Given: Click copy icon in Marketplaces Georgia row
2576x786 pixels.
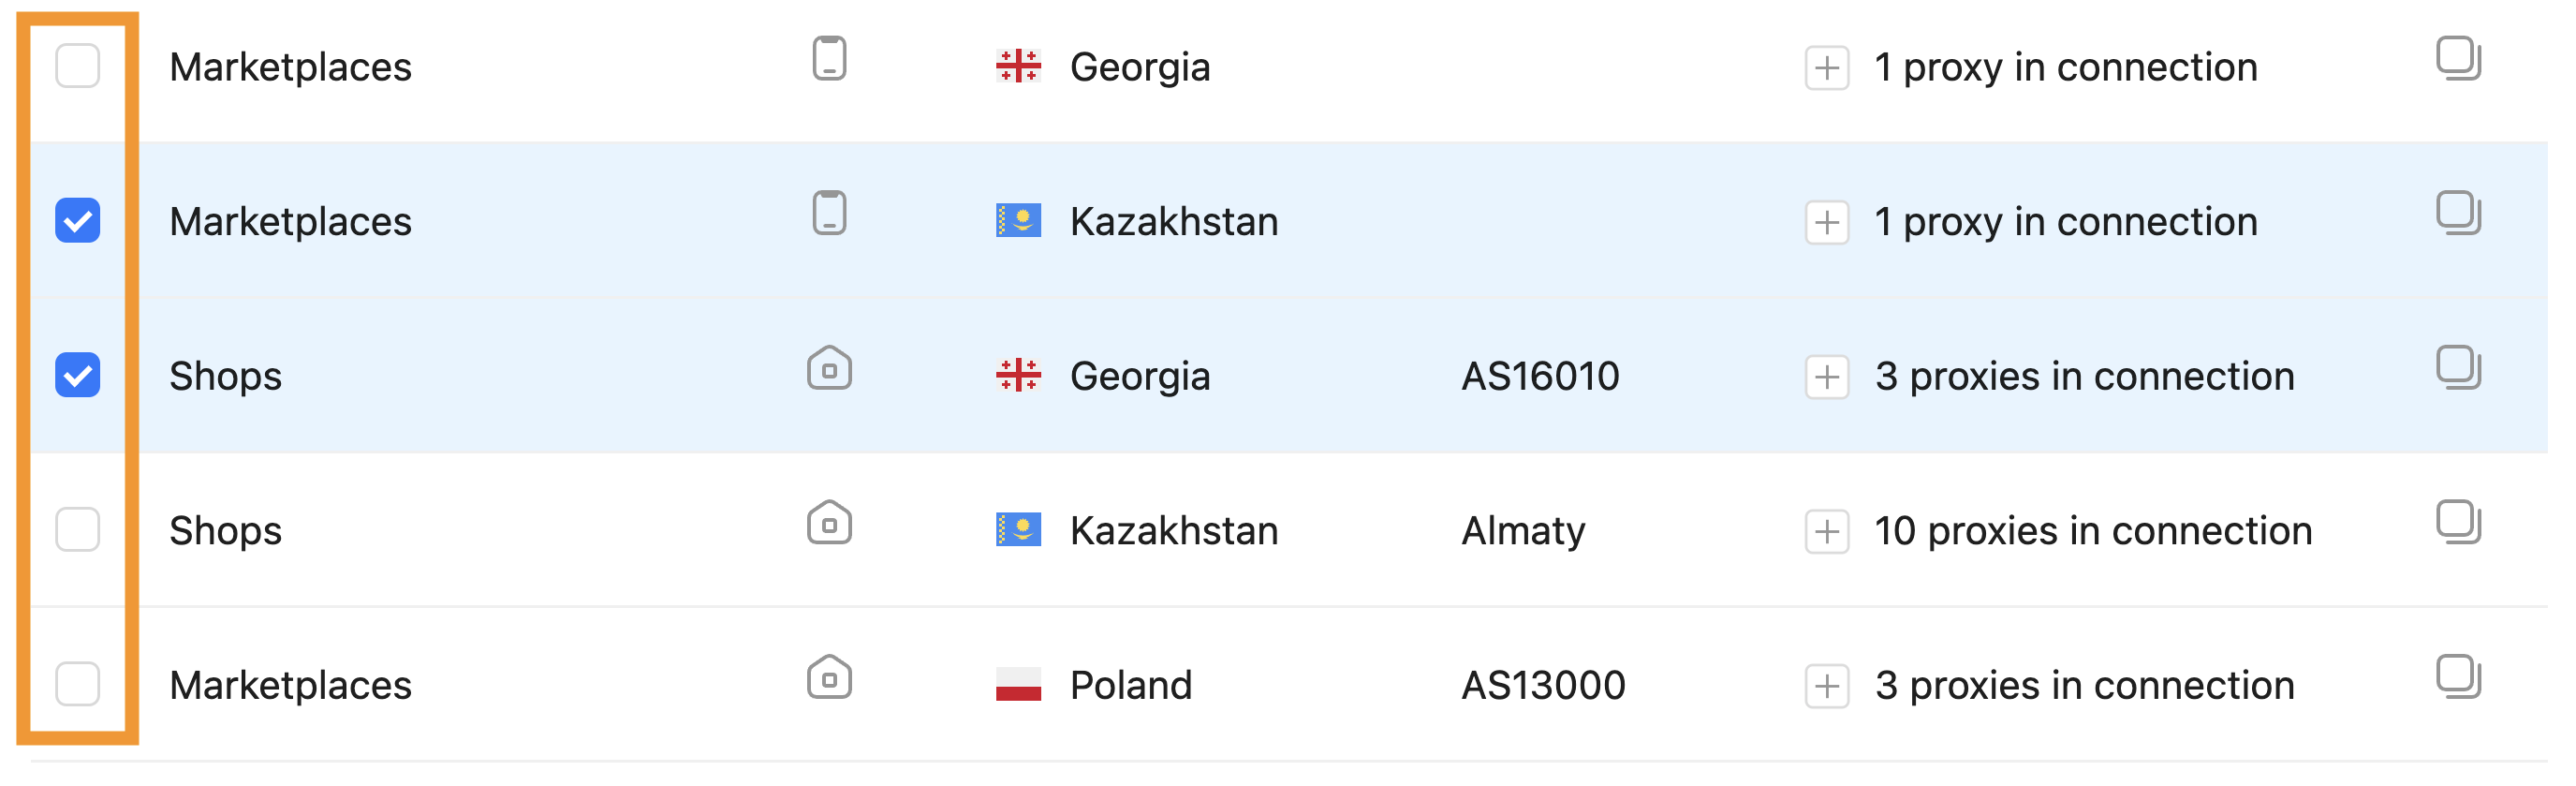Looking at the screenshot, I should pyautogui.click(x=2458, y=58).
